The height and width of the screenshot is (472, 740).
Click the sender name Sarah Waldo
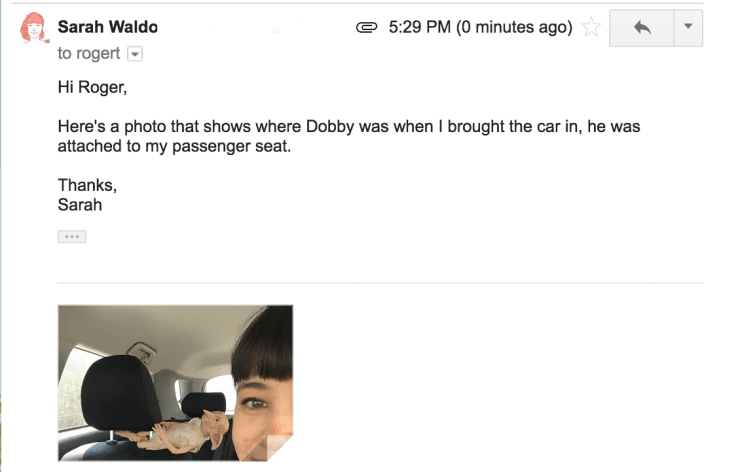point(107,27)
